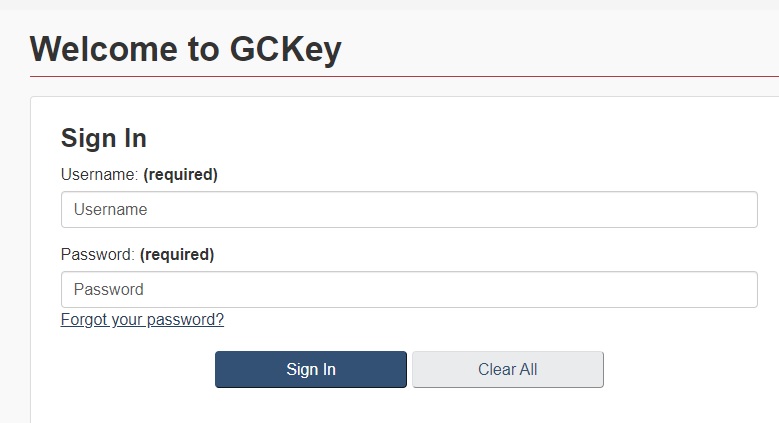This screenshot has width=779, height=423.
Task: Focus the Password input field
Action: pyautogui.click(x=409, y=289)
